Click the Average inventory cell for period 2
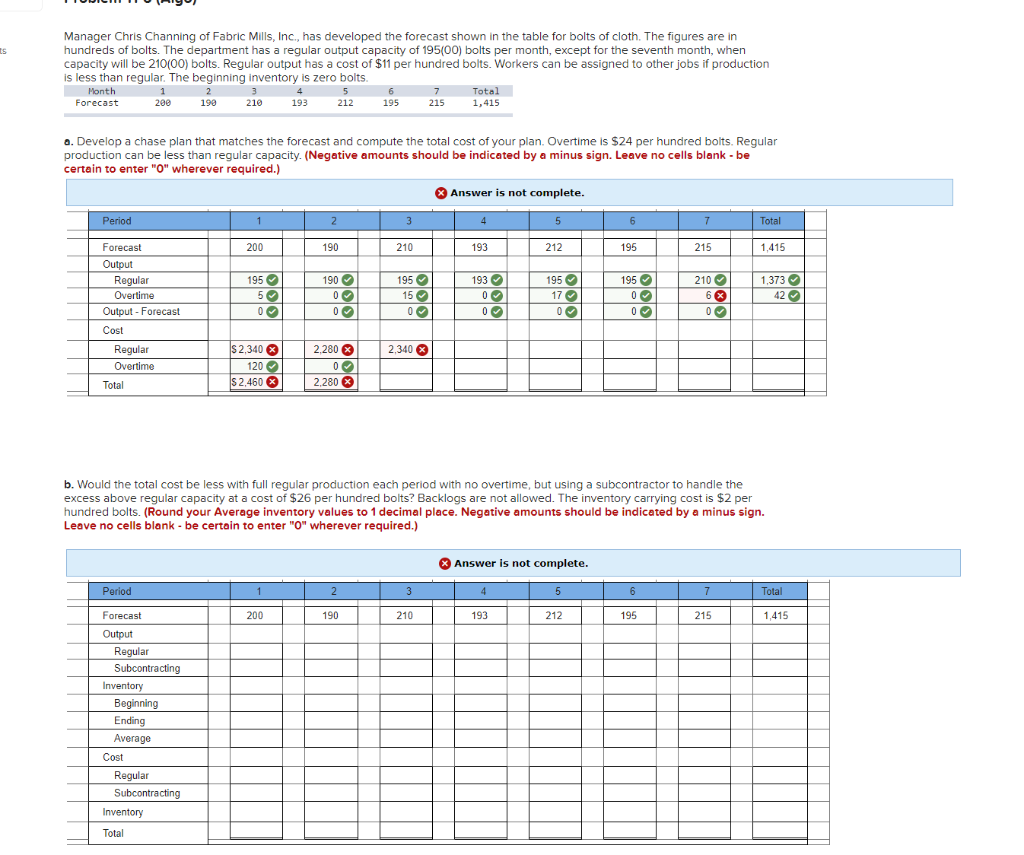1024x855 pixels. 330,738
